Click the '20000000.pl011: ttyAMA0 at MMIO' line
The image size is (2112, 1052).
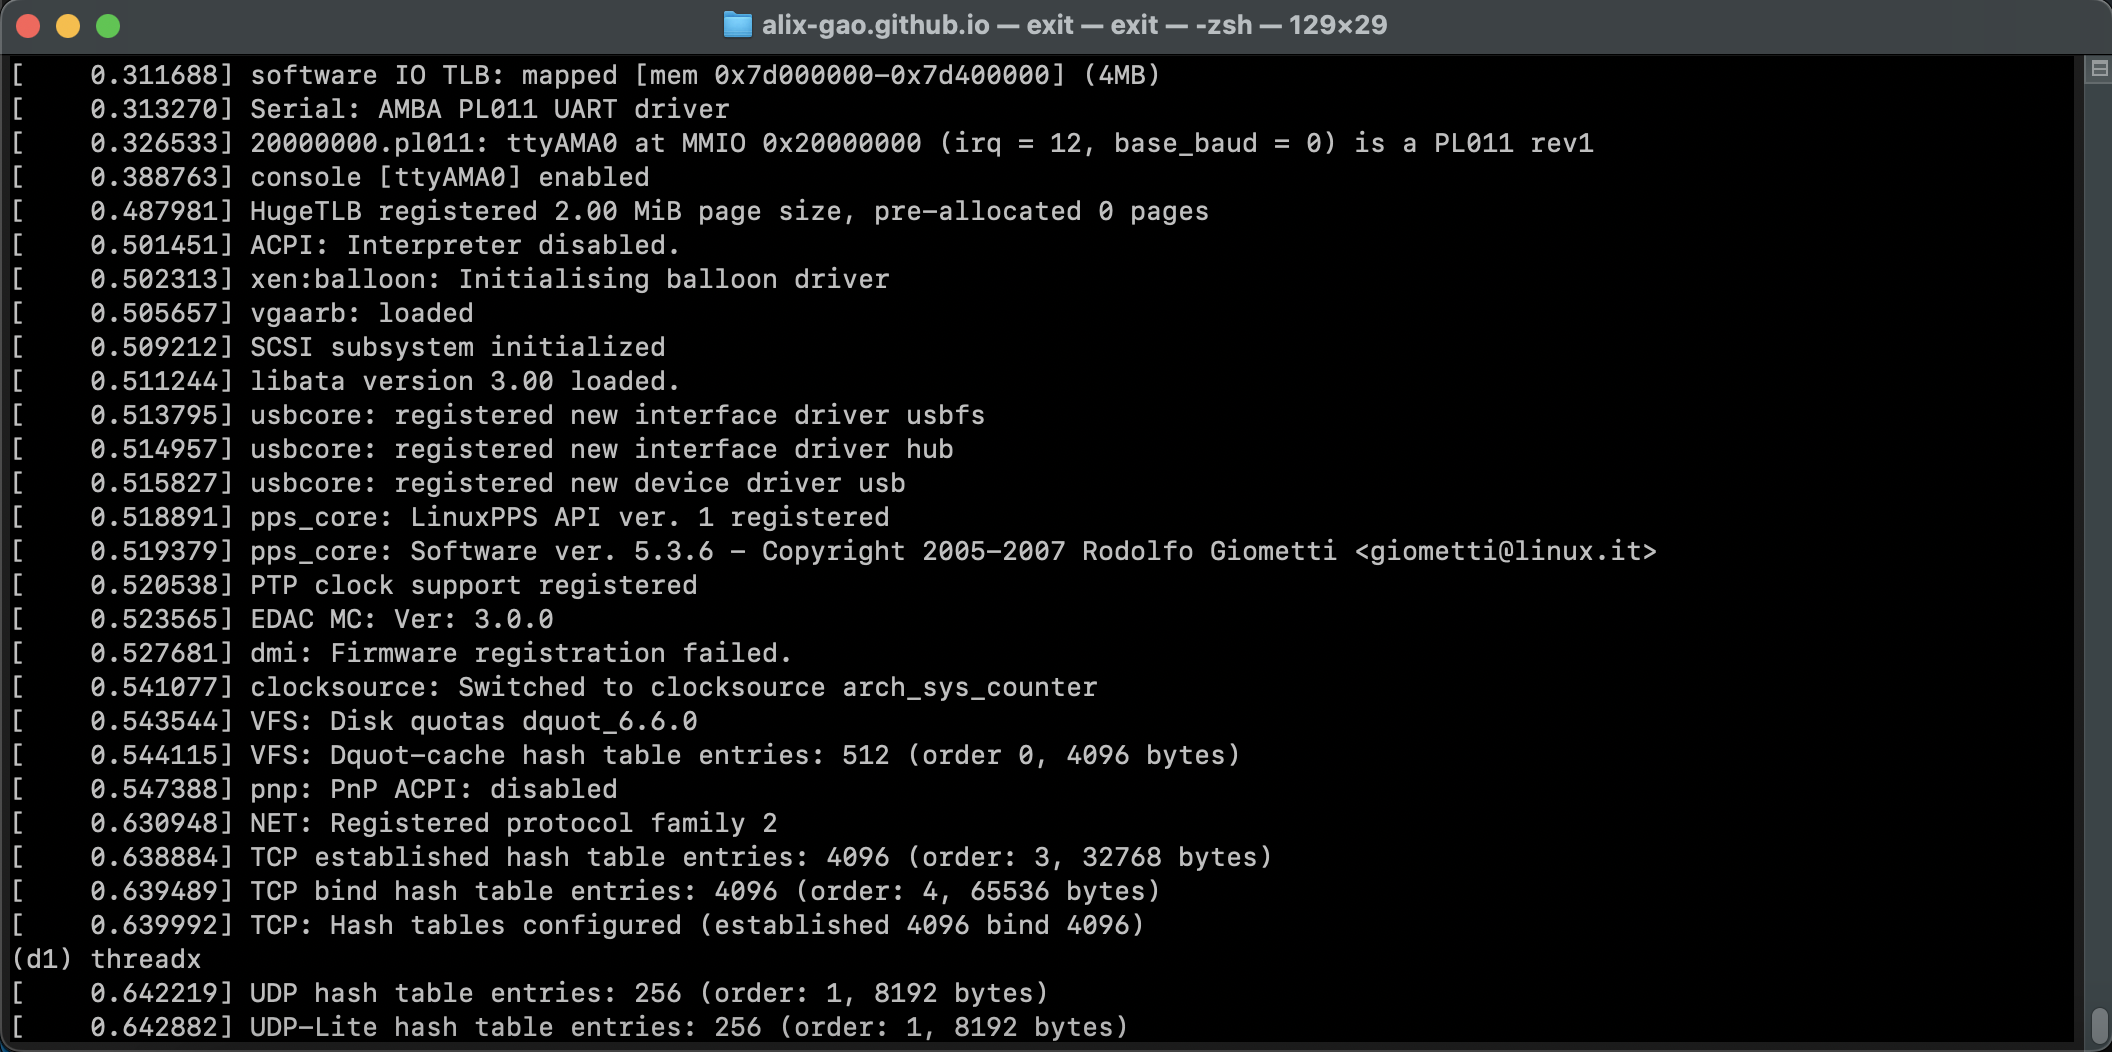pos(803,143)
